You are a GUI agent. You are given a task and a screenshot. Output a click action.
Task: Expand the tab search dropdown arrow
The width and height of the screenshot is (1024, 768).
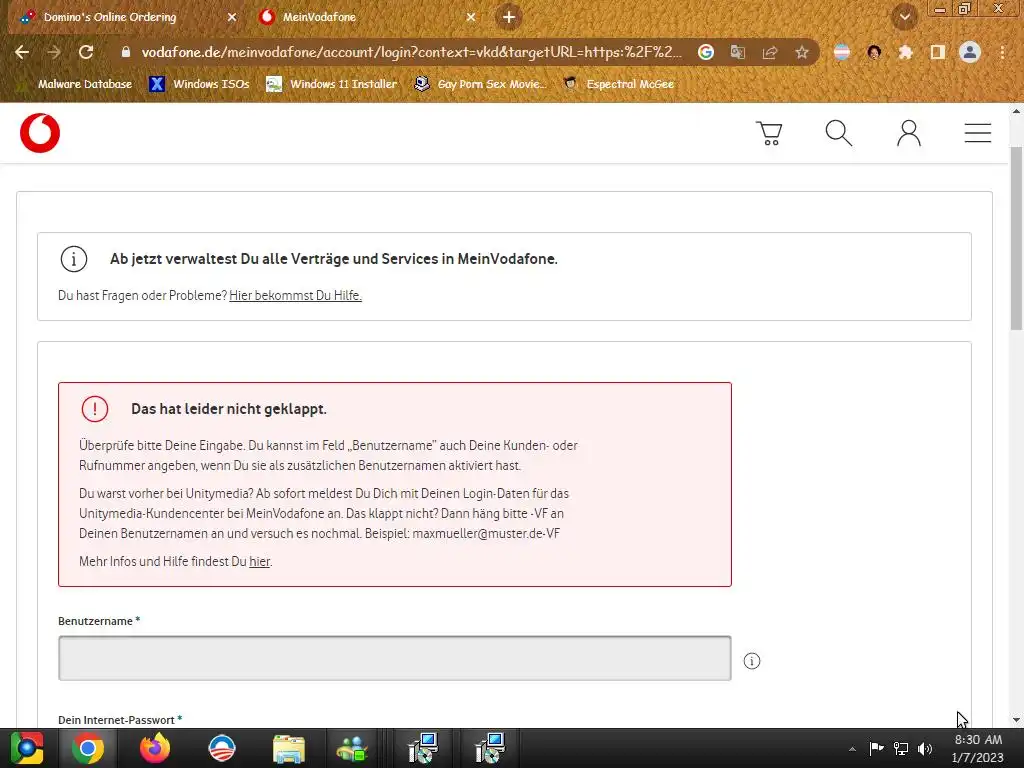point(905,17)
